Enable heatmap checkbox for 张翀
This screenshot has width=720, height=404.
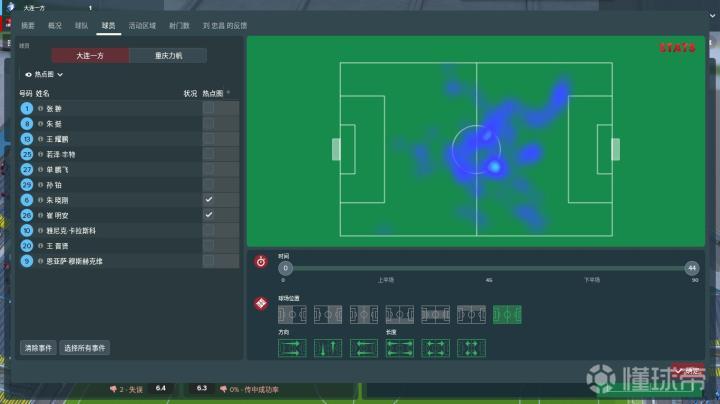point(208,108)
